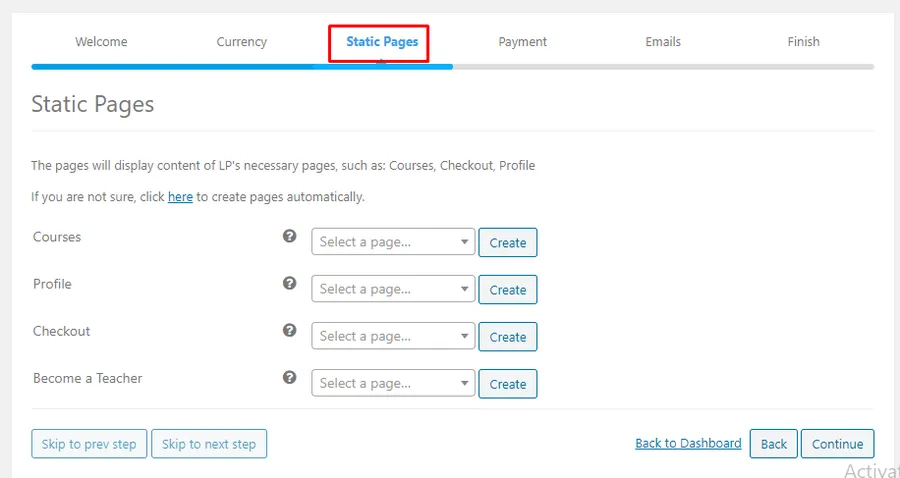Click the Continue button
The width and height of the screenshot is (900, 478).
point(837,444)
